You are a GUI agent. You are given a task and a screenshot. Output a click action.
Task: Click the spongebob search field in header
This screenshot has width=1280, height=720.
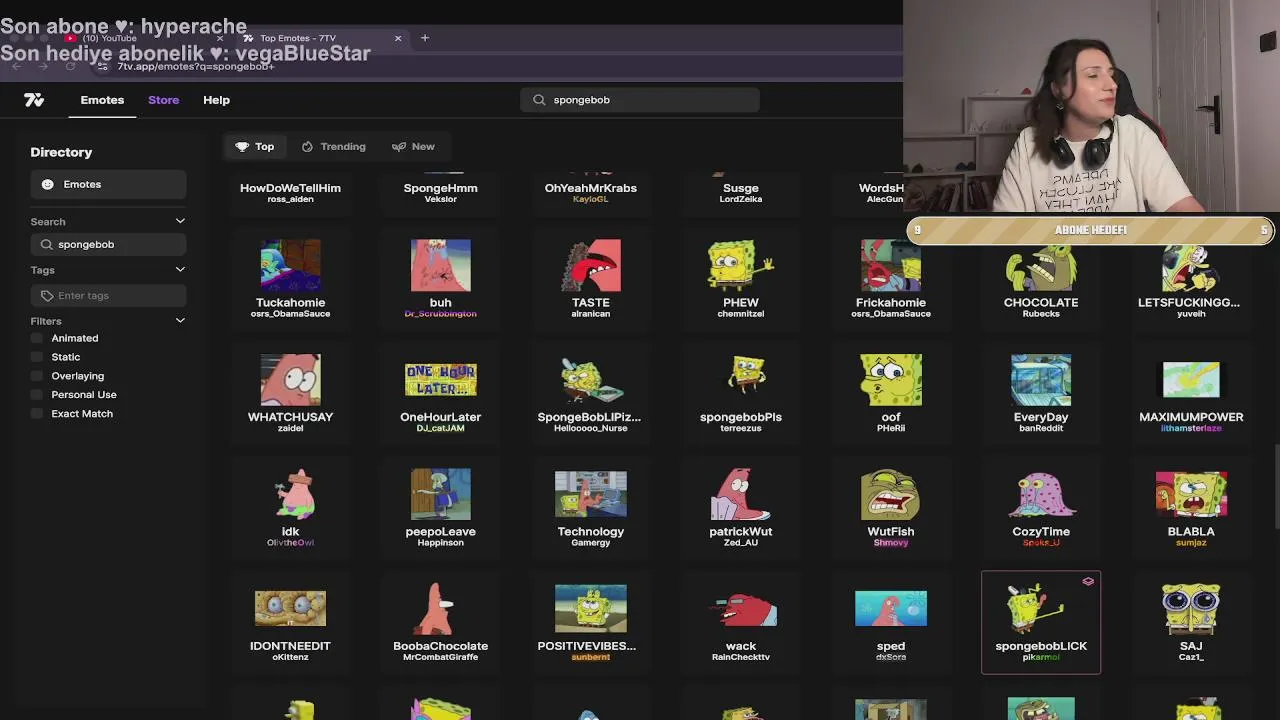click(x=640, y=100)
